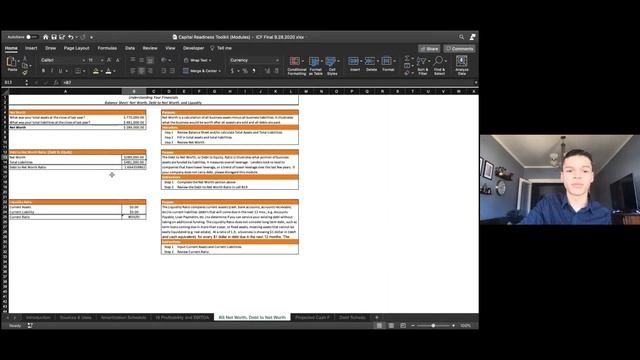The image size is (640, 360).
Task: Adjust the zoom slider in status bar
Action: coord(433,326)
